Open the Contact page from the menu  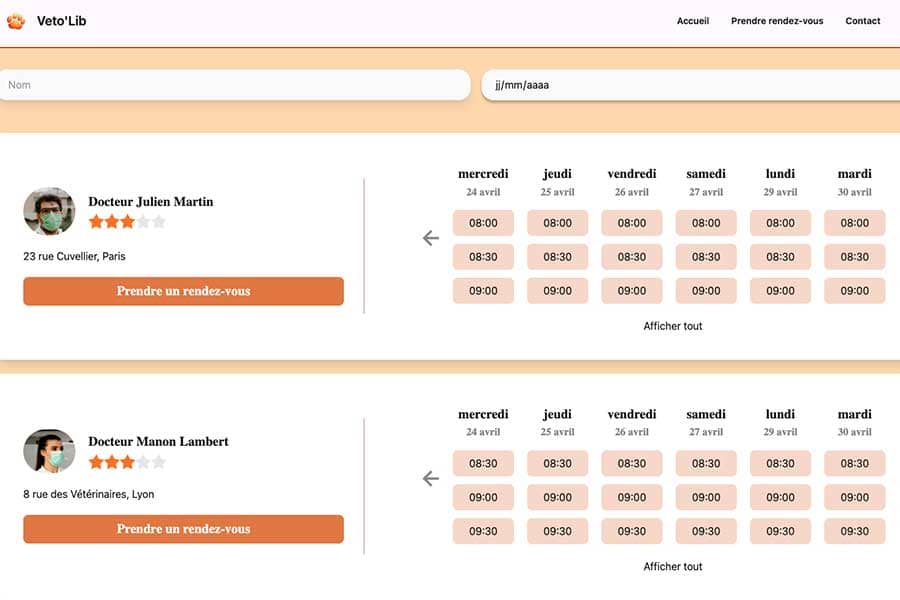pyautogui.click(x=862, y=20)
